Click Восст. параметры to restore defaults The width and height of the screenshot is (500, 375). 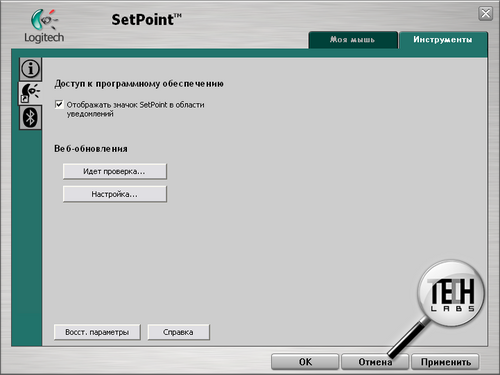click(97, 332)
